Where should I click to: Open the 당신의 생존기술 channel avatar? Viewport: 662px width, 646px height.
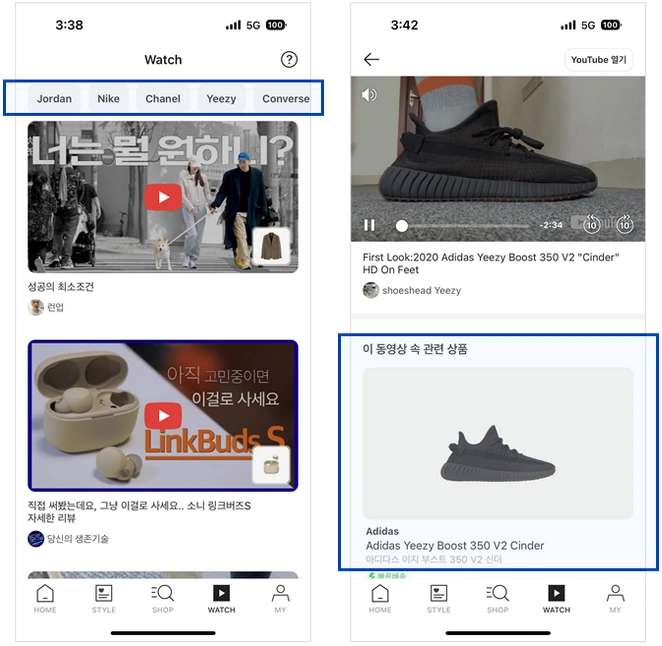coord(36,539)
